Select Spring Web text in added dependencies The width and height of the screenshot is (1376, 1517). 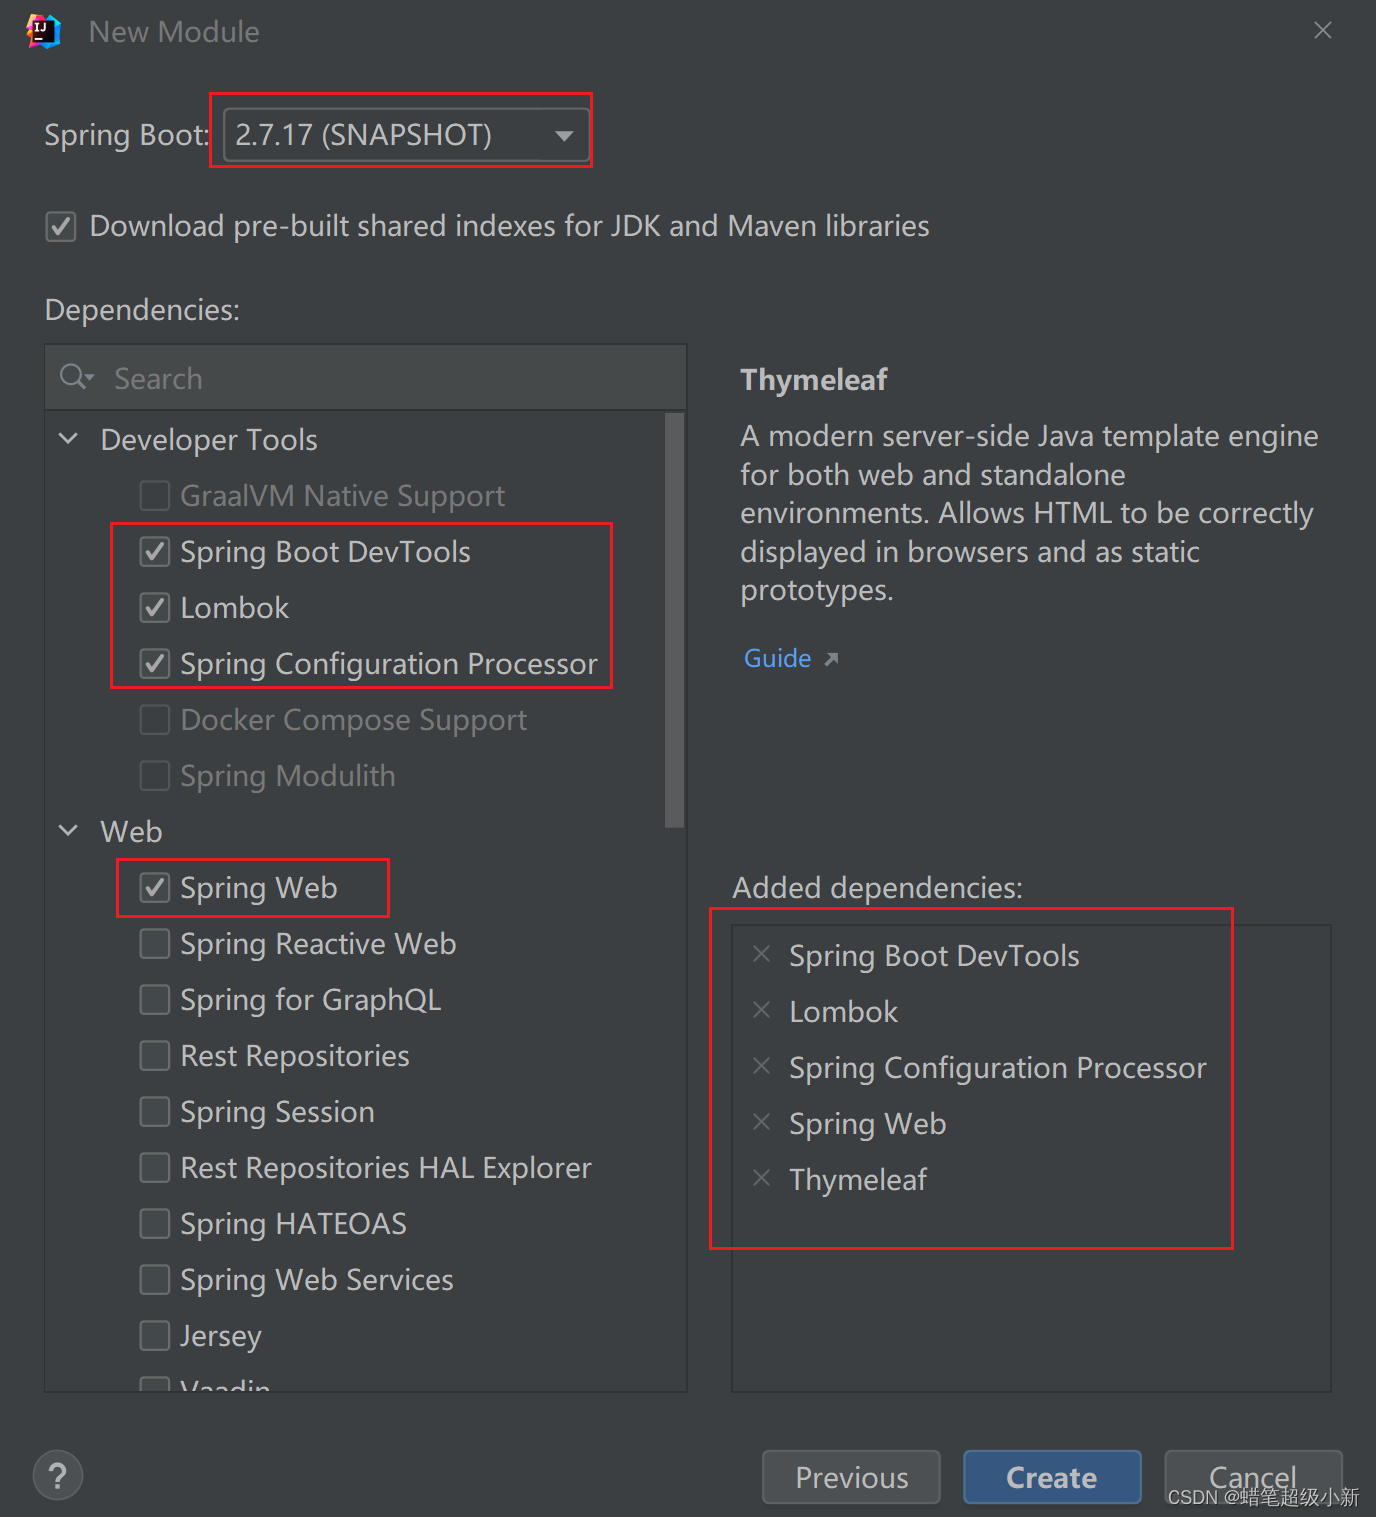click(x=867, y=1123)
